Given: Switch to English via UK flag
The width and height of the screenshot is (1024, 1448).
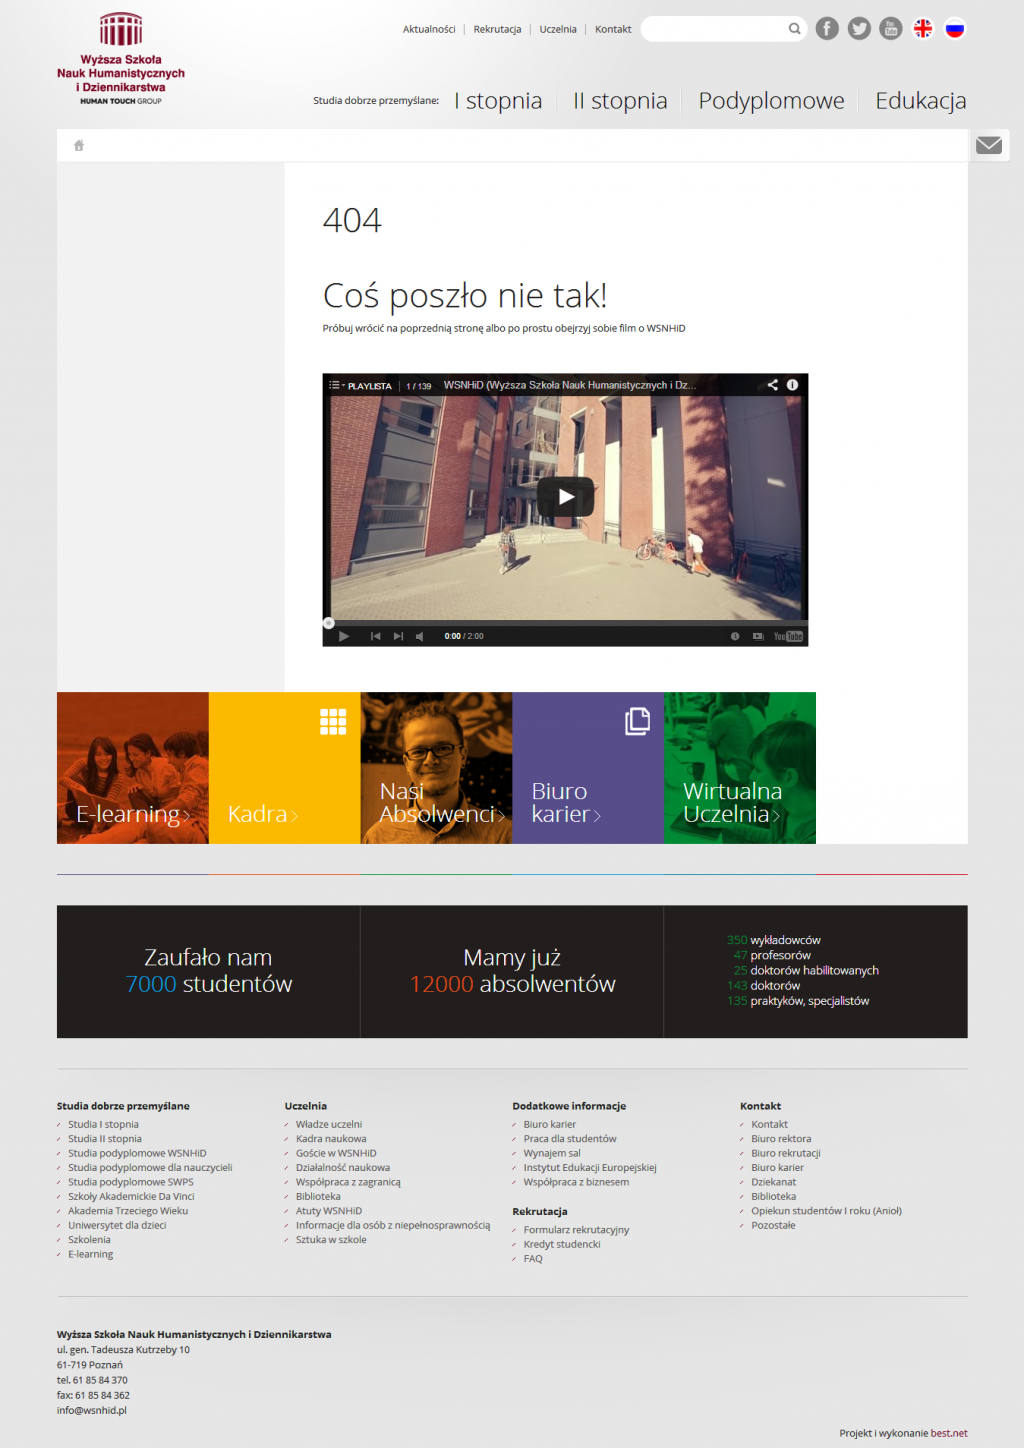Looking at the screenshot, I should (x=923, y=29).
